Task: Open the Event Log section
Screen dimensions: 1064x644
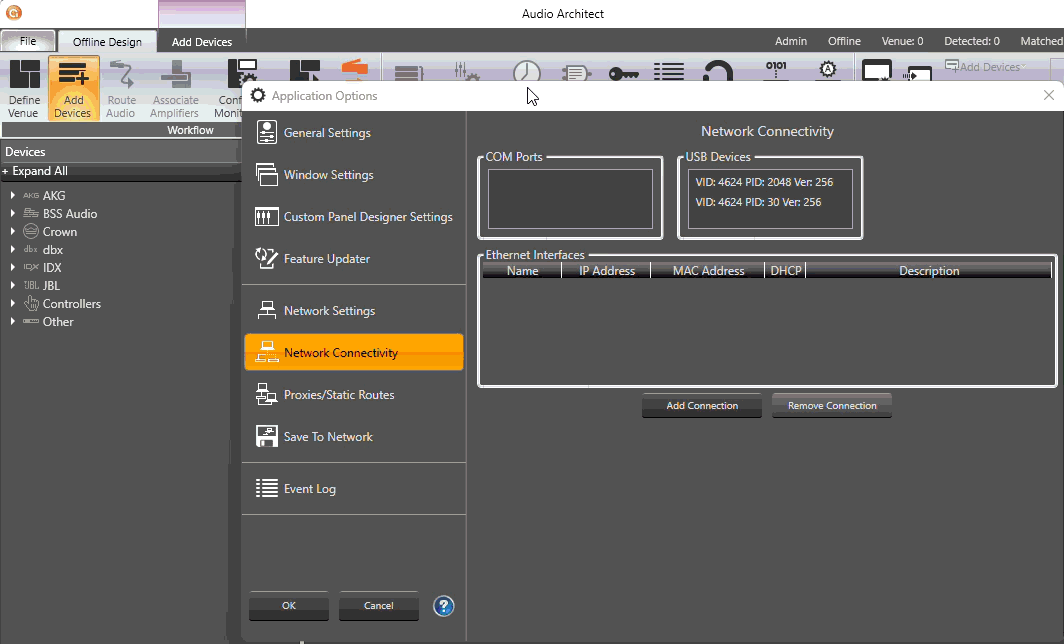Action: [x=309, y=489]
